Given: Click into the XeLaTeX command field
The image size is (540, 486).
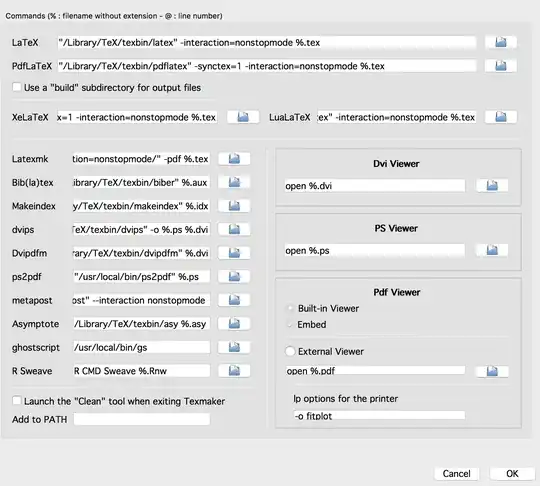Looking at the screenshot, I should 137,117.
